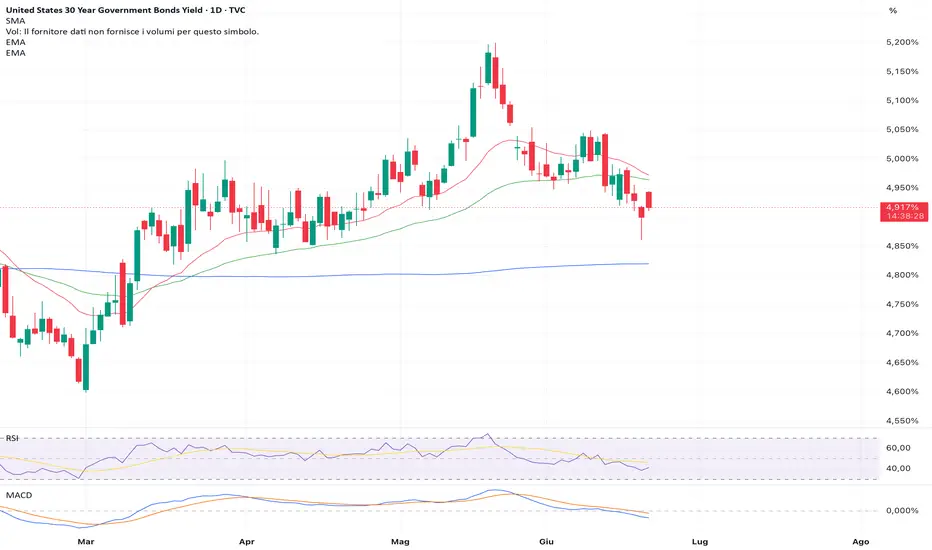This screenshot has width=932, height=550.
Task: Click the latest red candle at chart right edge
Action: [649, 200]
